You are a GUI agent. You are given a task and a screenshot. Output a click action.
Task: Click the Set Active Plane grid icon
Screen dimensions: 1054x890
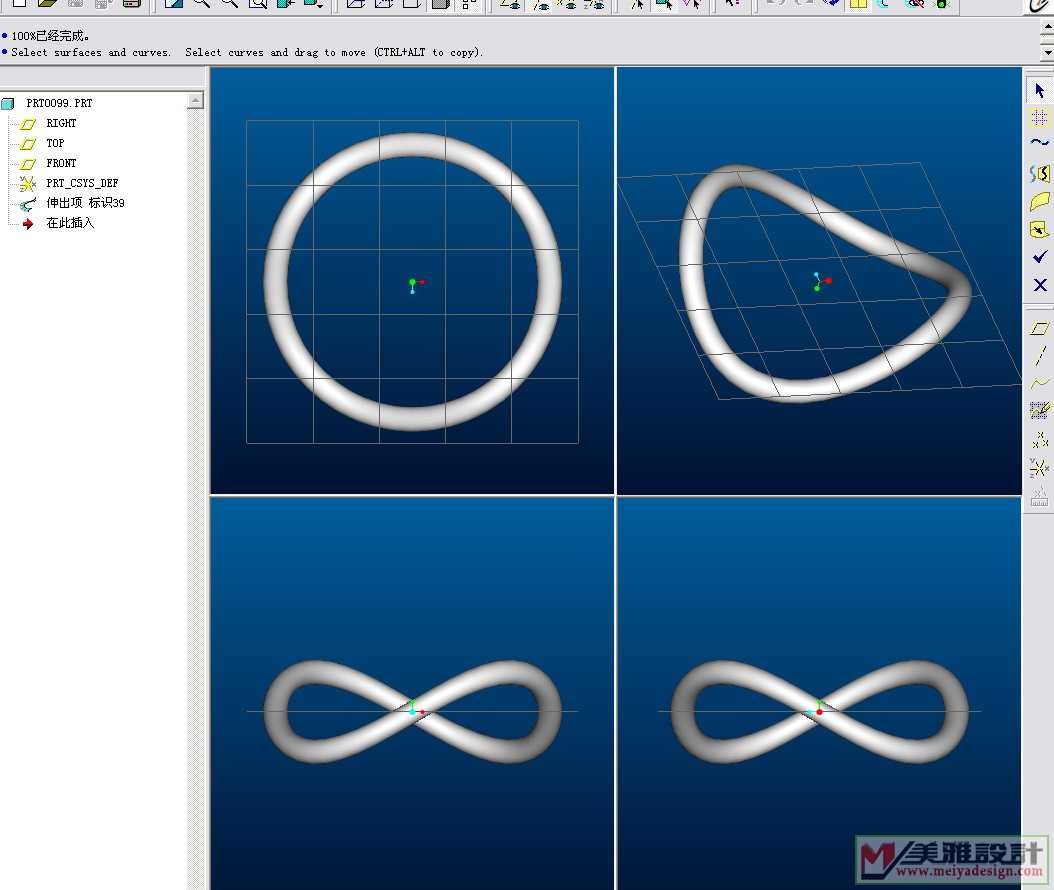pyautogui.click(x=1039, y=118)
